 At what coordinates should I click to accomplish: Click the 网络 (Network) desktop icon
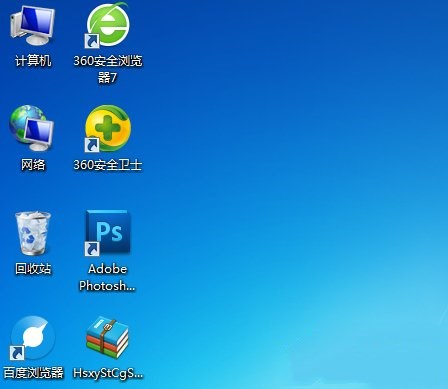[x=32, y=128]
